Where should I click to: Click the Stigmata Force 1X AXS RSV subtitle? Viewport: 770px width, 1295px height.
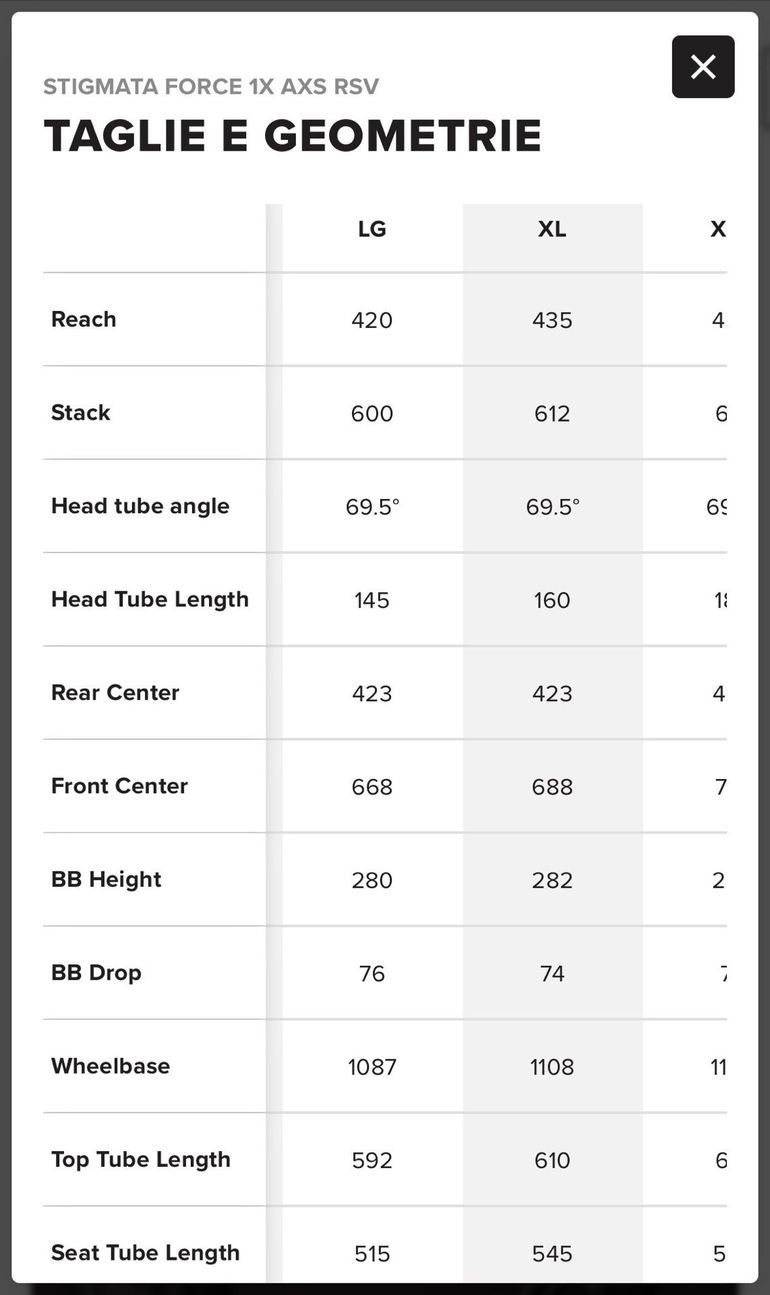(211, 86)
